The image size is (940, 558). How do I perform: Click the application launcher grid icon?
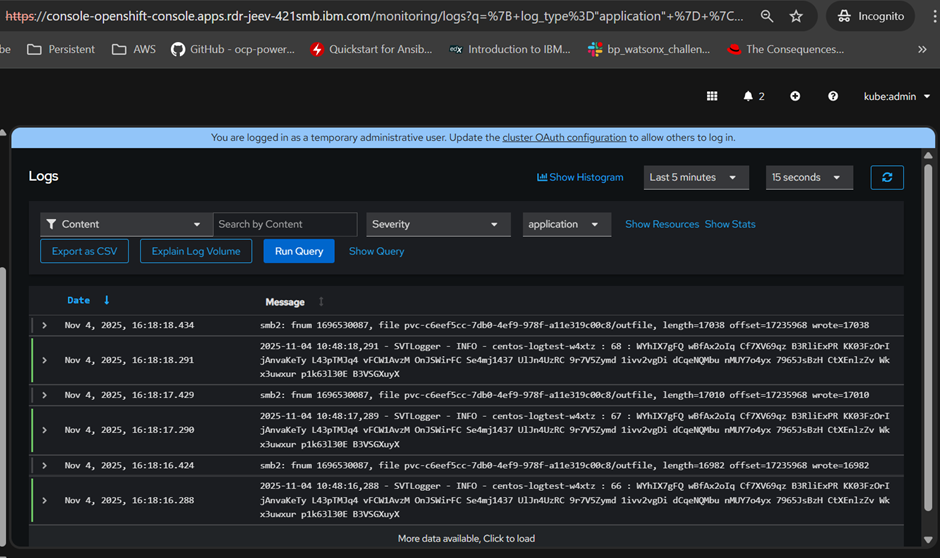pos(712,96)
